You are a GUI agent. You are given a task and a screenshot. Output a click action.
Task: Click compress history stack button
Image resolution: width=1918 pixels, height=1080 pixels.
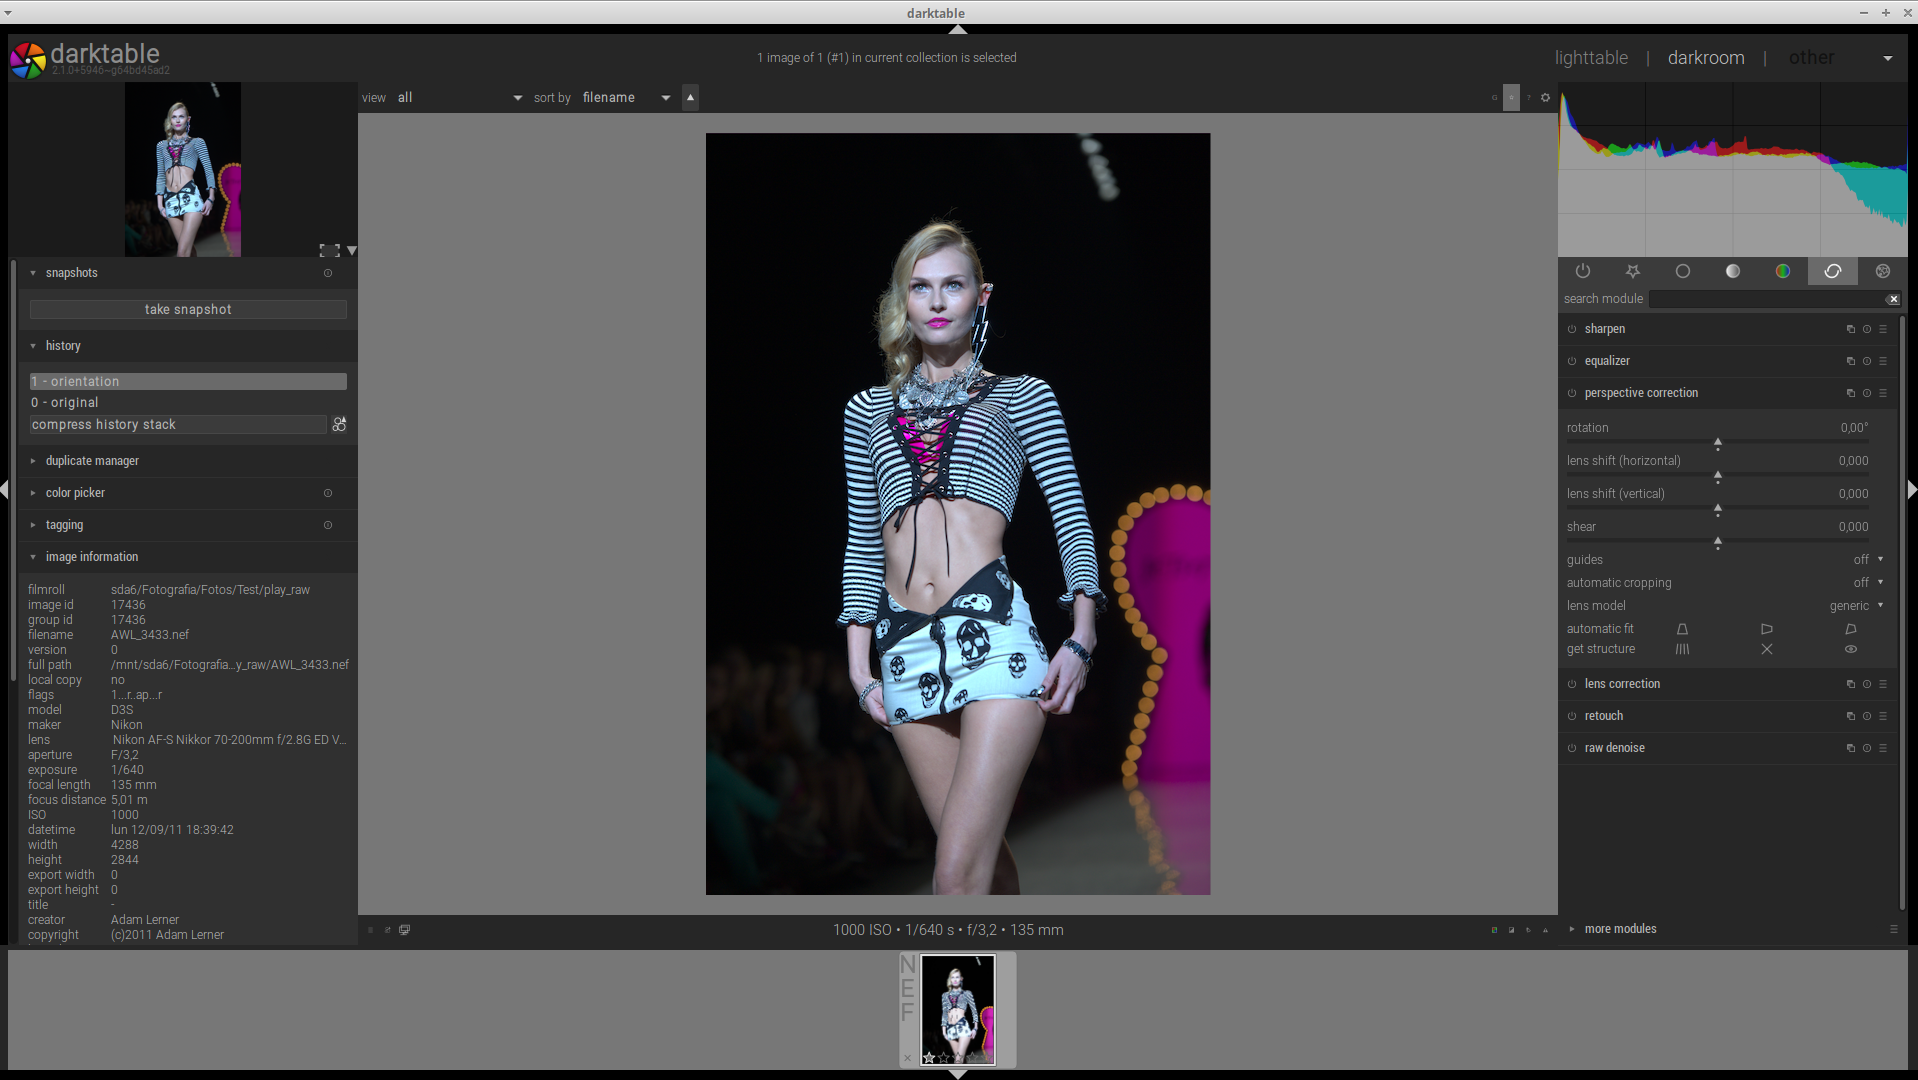tap(177, 425)
